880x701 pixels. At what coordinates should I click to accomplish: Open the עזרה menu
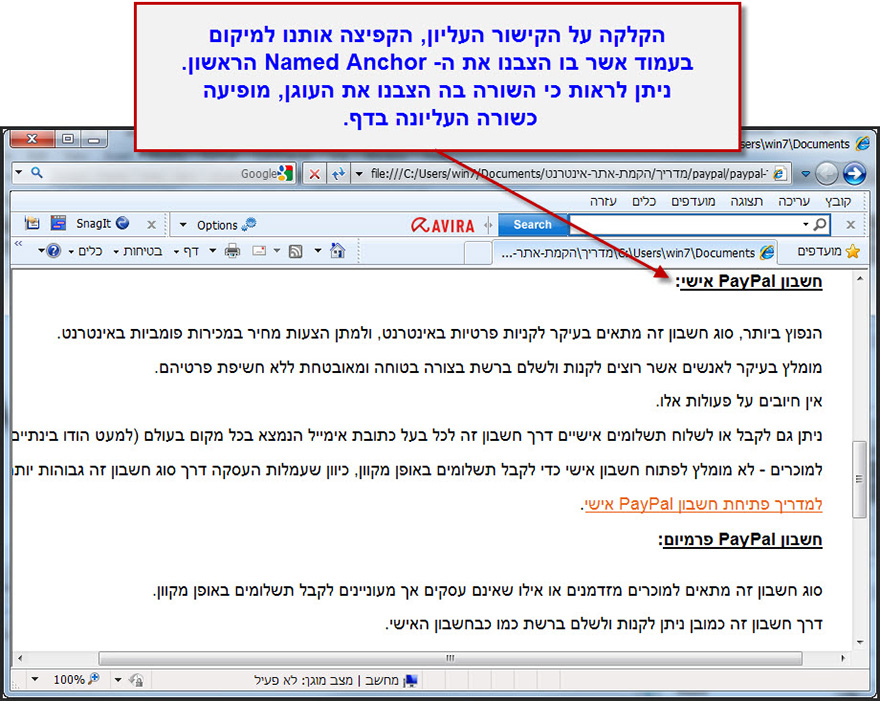point(603,201)
